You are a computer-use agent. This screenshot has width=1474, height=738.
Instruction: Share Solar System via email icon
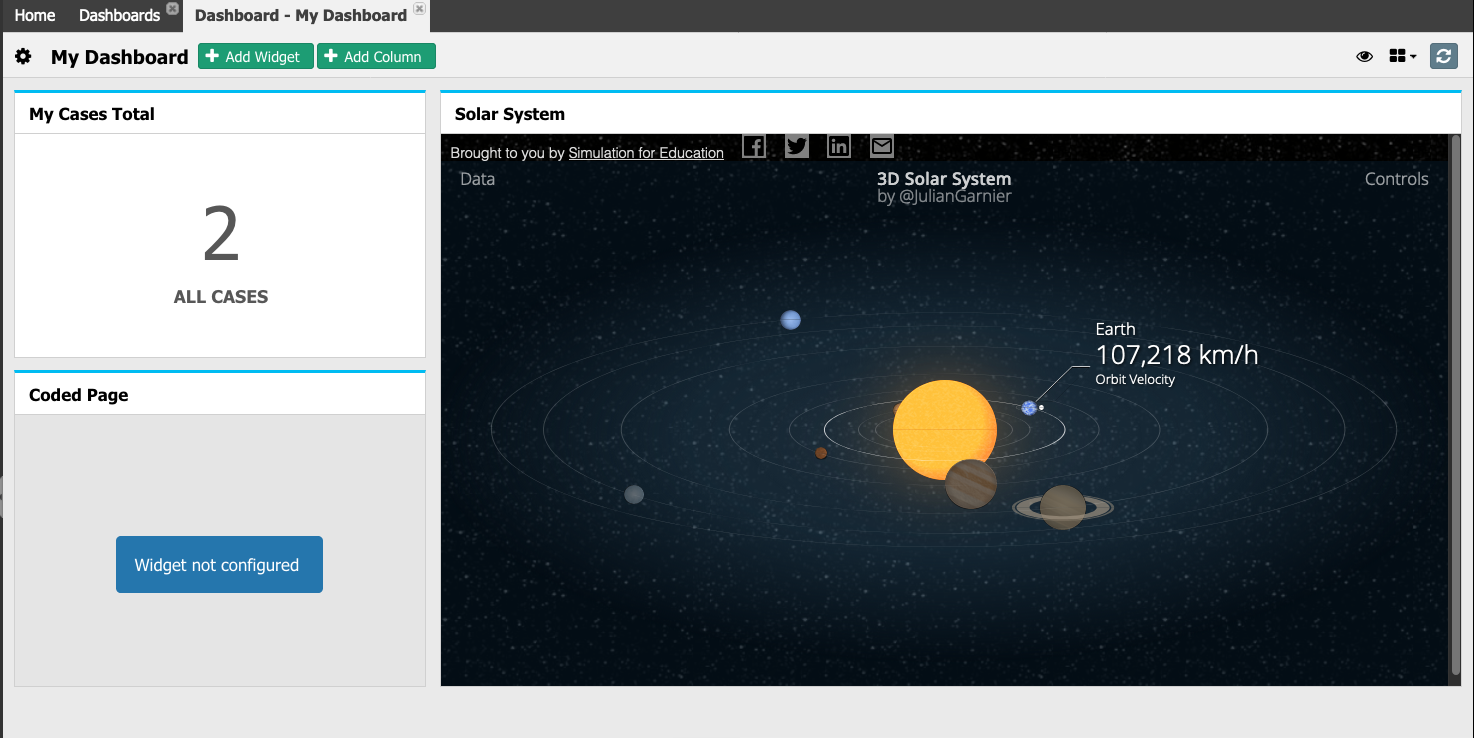(881, 147)
